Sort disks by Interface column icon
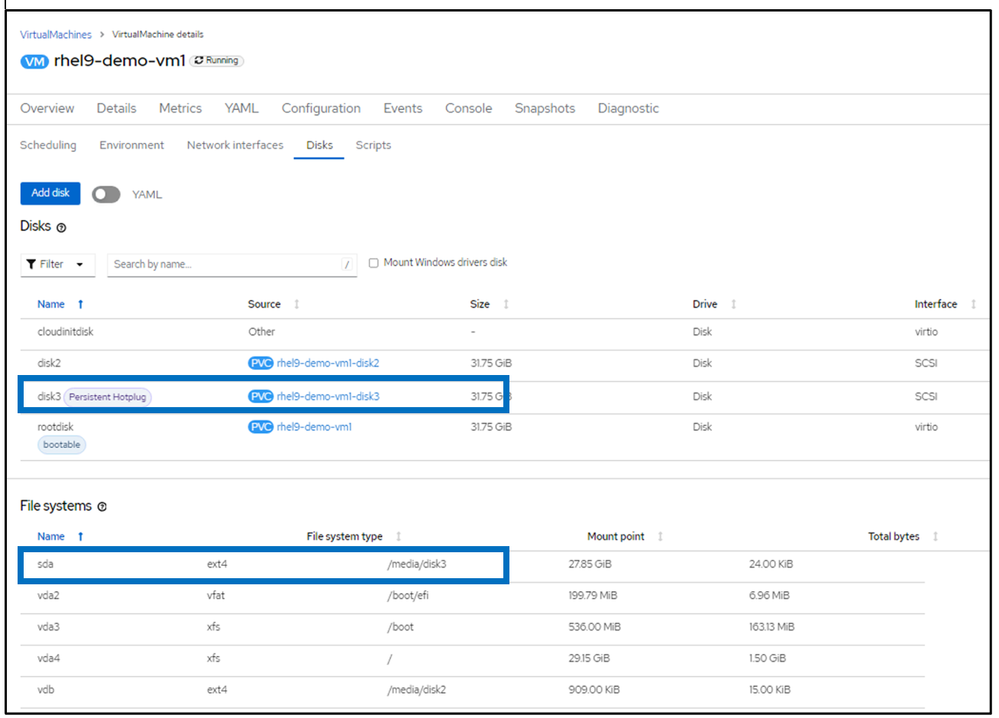 (973, 304)
